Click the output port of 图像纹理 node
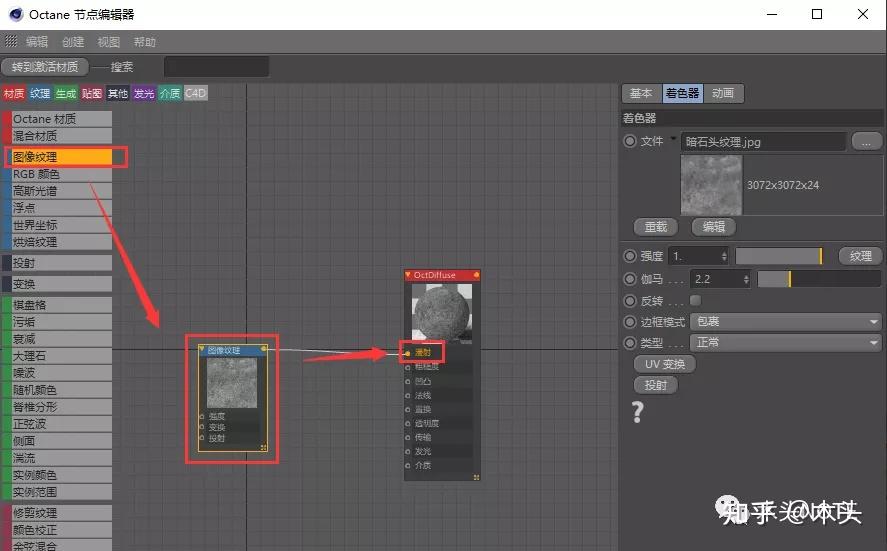 264,348
